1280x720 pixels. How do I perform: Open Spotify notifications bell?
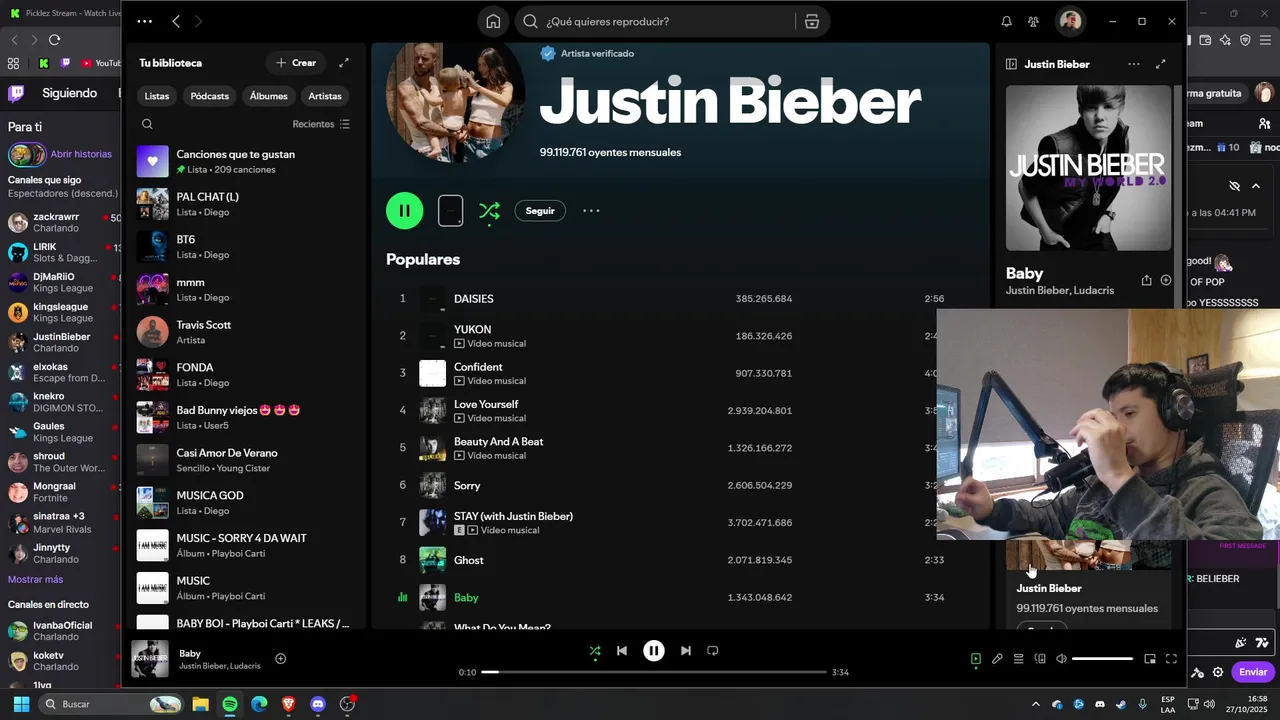1006,21
